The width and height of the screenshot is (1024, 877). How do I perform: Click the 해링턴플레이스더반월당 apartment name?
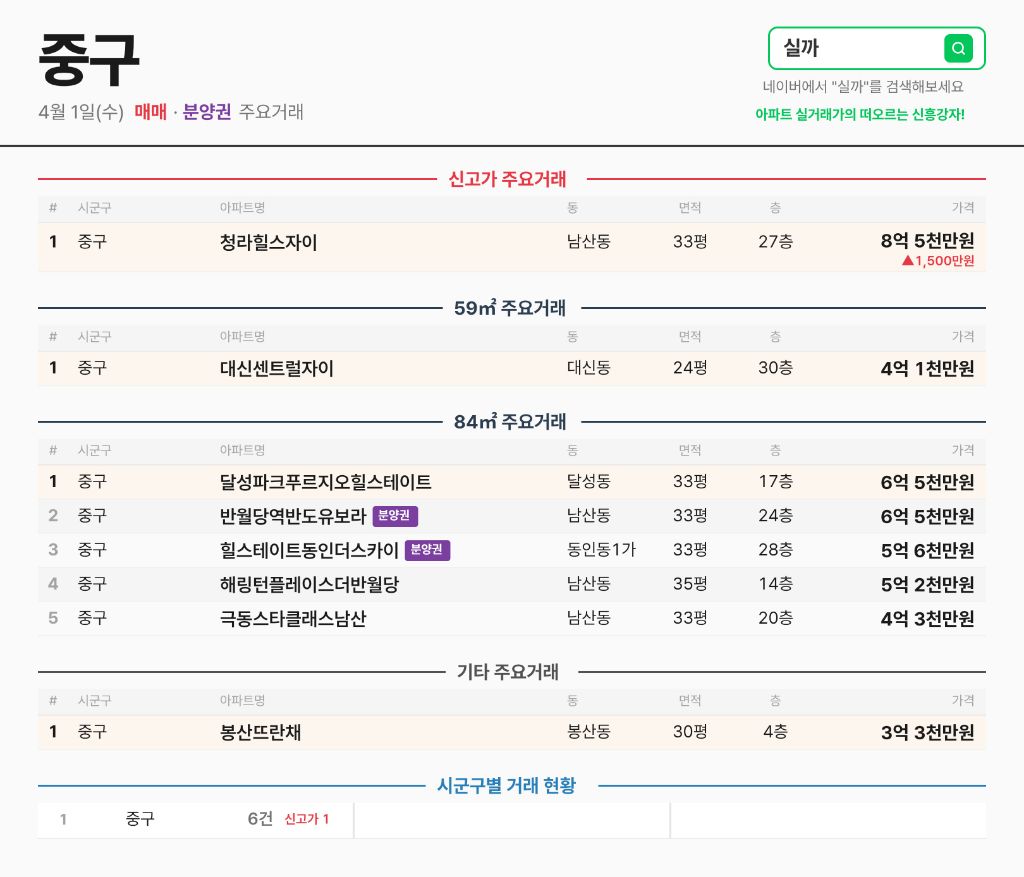(309, 584)
